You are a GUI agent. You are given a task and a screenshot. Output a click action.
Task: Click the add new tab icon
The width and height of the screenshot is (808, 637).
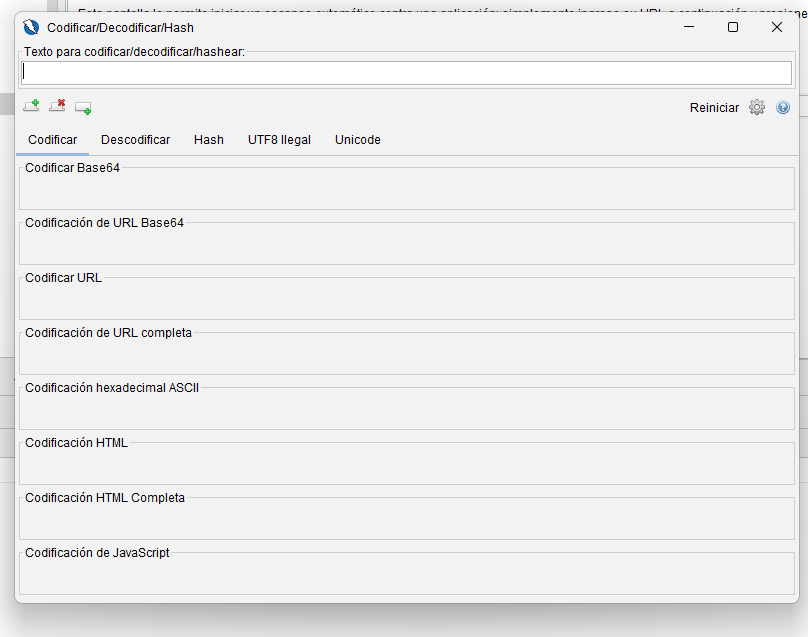(31, 106)
